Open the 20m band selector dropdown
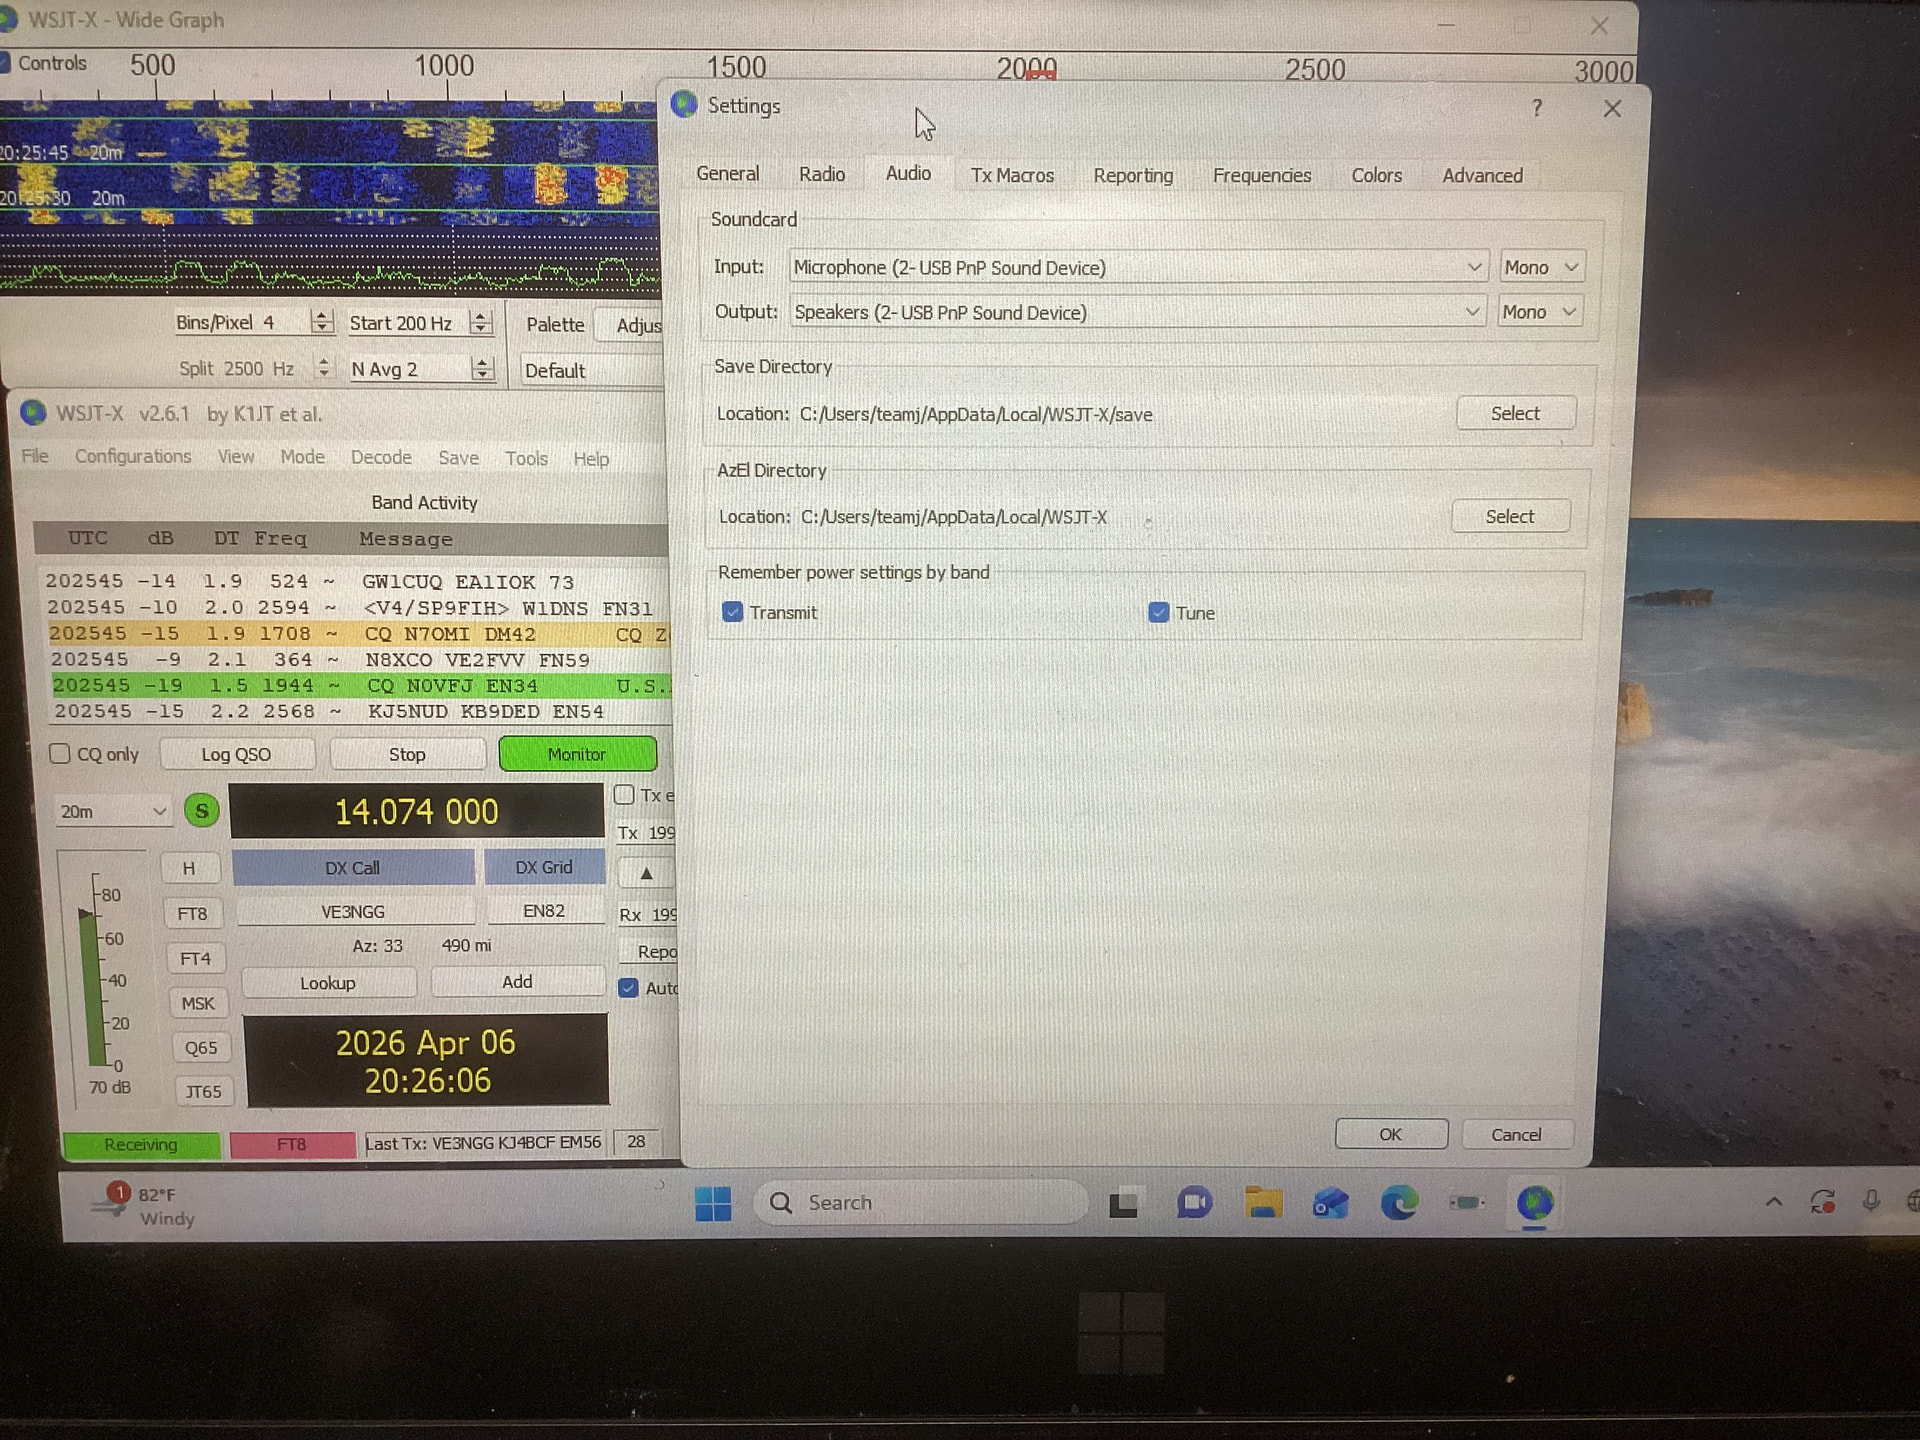The image size is (1920, 1440). click(x=112, y=811)
